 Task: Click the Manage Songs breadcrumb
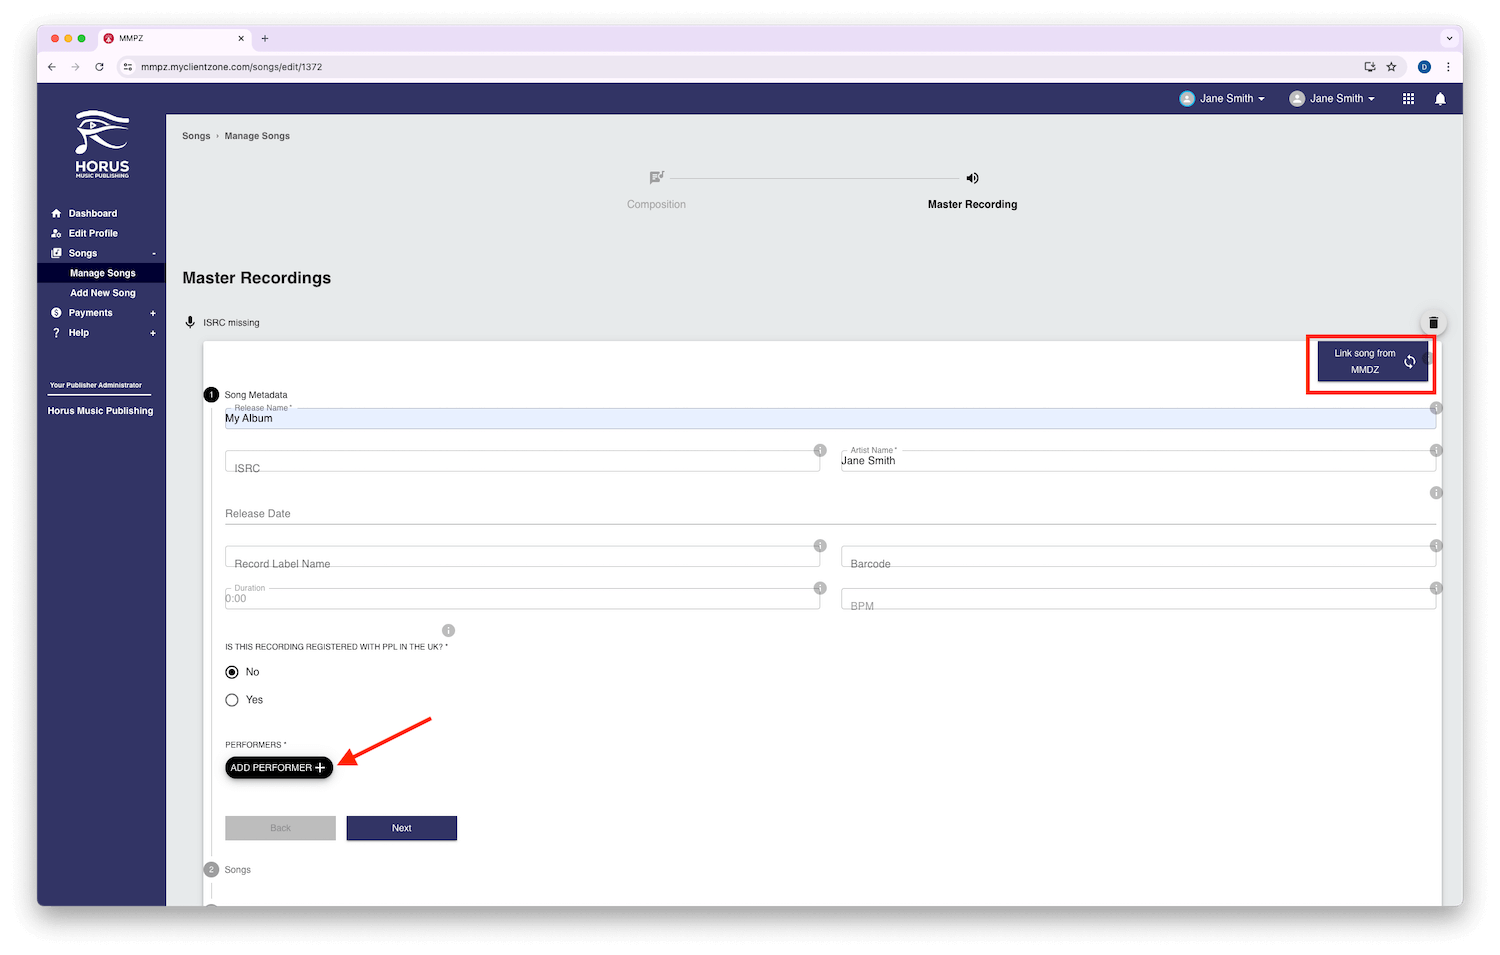pyautogui.click(x=257, y=136)
